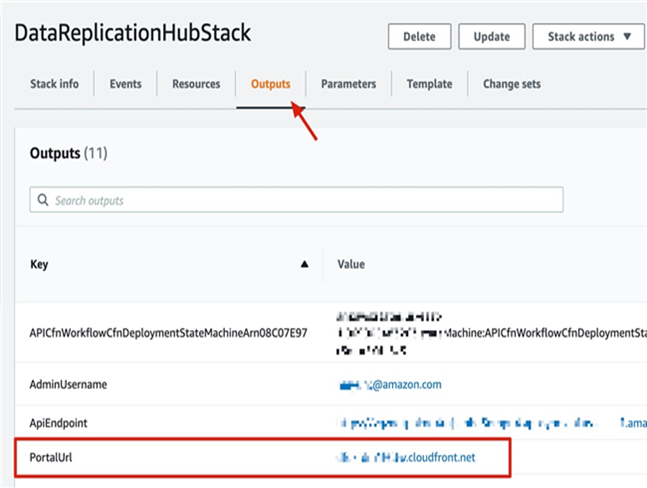This screenshot has width=647, height=488.
Task: Click the Delete stack button
Action: (419, 37)
